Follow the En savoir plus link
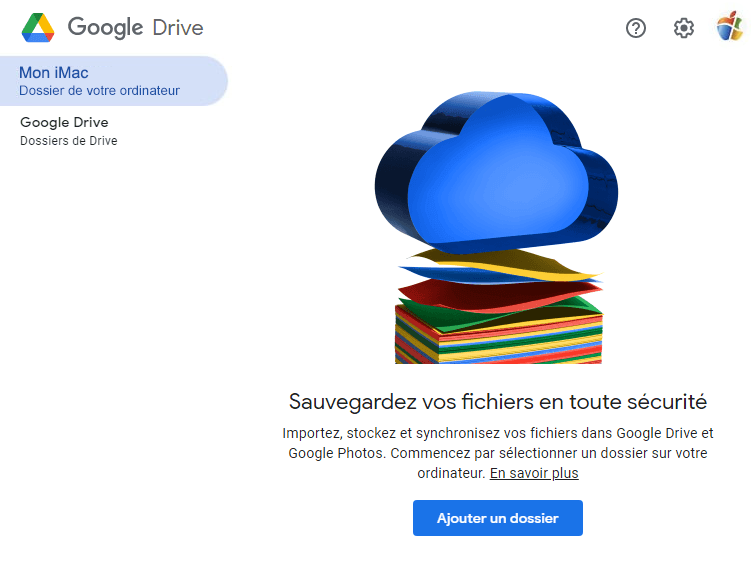 (x=534, y=473)
